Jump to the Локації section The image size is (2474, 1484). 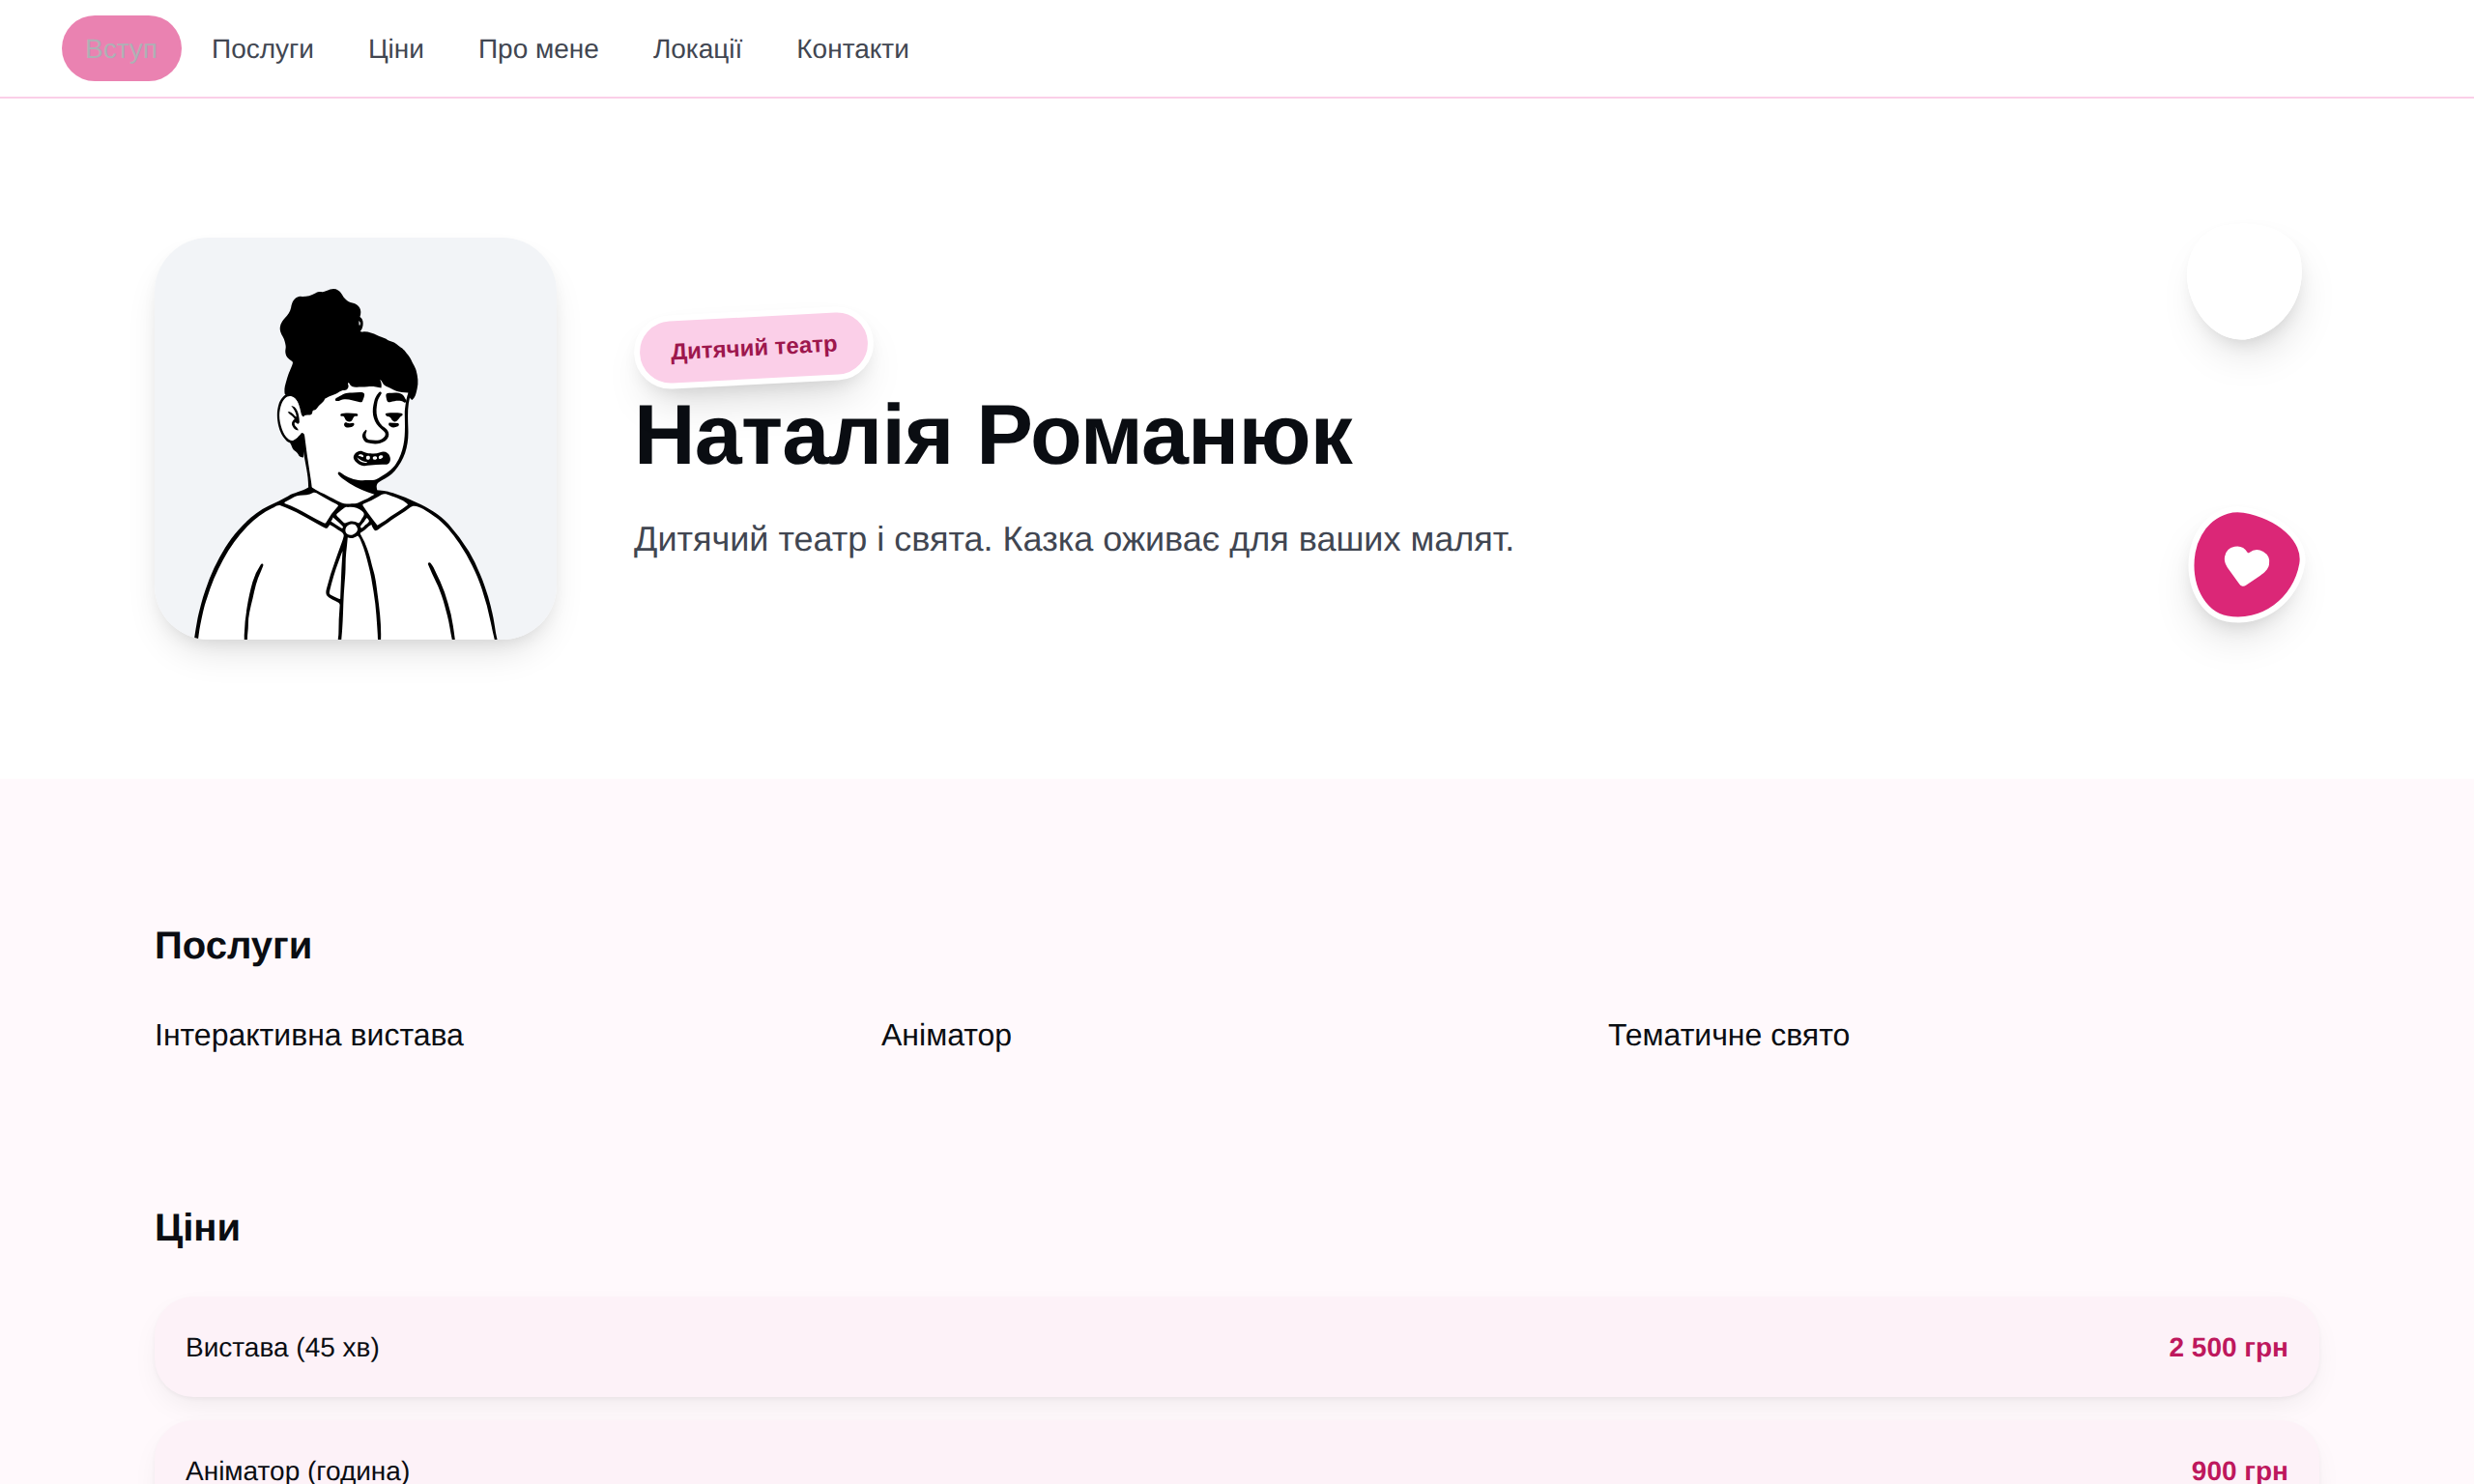697,48
